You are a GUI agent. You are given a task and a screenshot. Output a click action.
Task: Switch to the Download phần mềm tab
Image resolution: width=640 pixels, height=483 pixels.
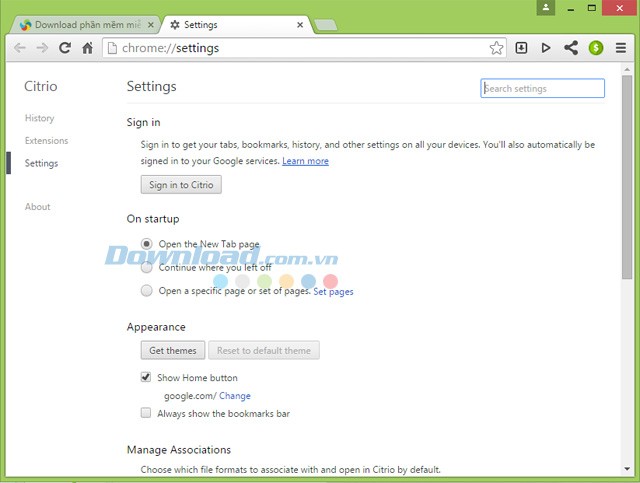(84, 24)
